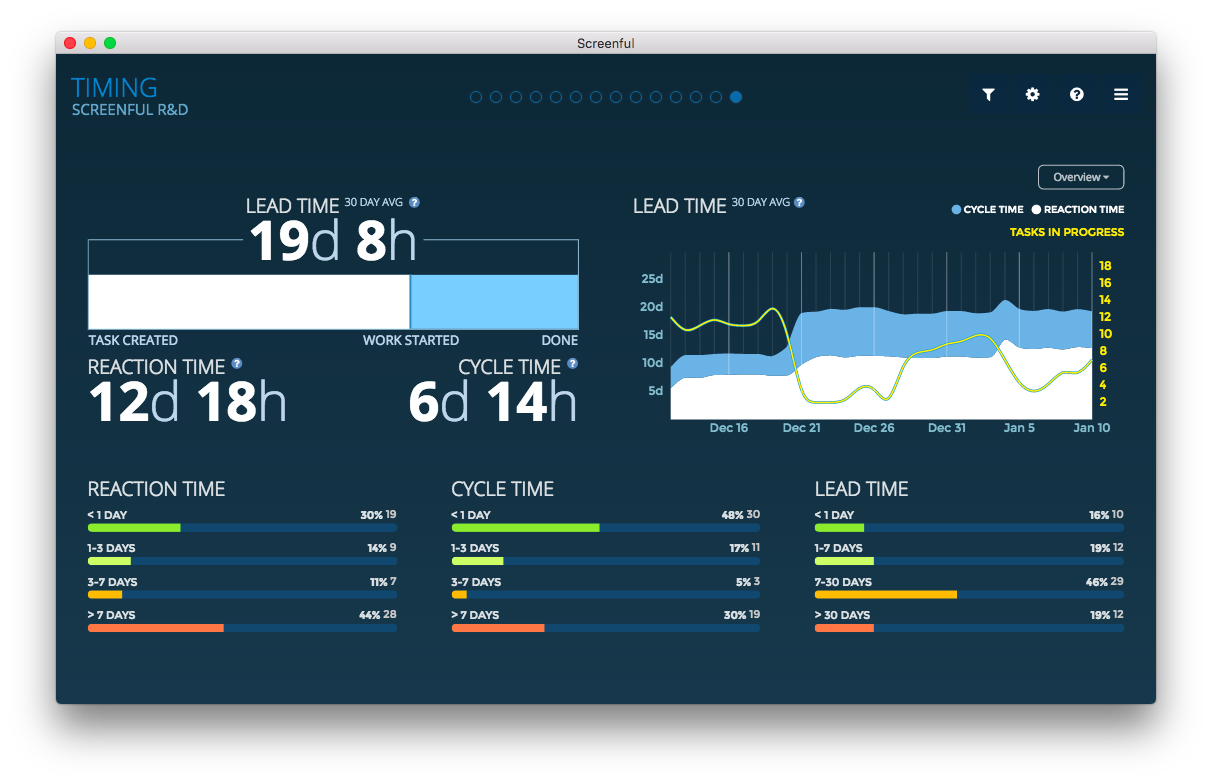
Task: Toggle the REACTION TIME series in the legend
Action: tap(1077, 209)
